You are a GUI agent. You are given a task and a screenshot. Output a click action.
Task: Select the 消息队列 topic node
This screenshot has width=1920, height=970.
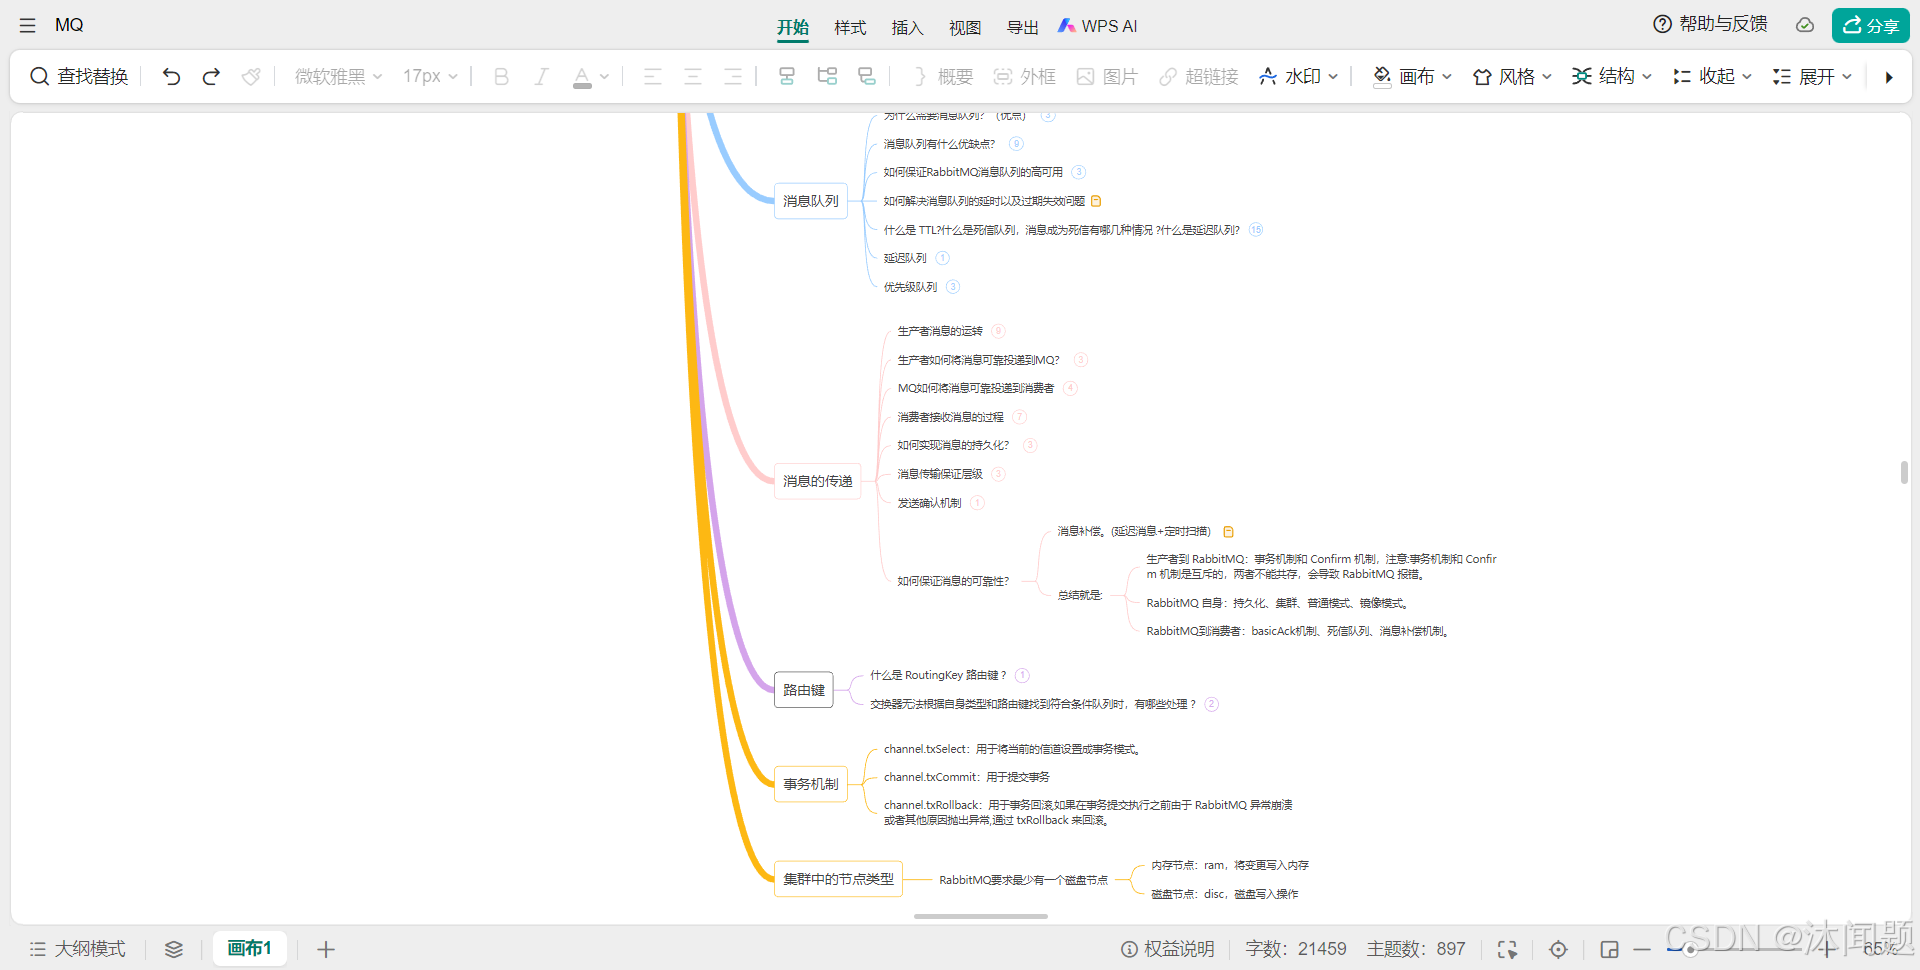pos(811,201)
